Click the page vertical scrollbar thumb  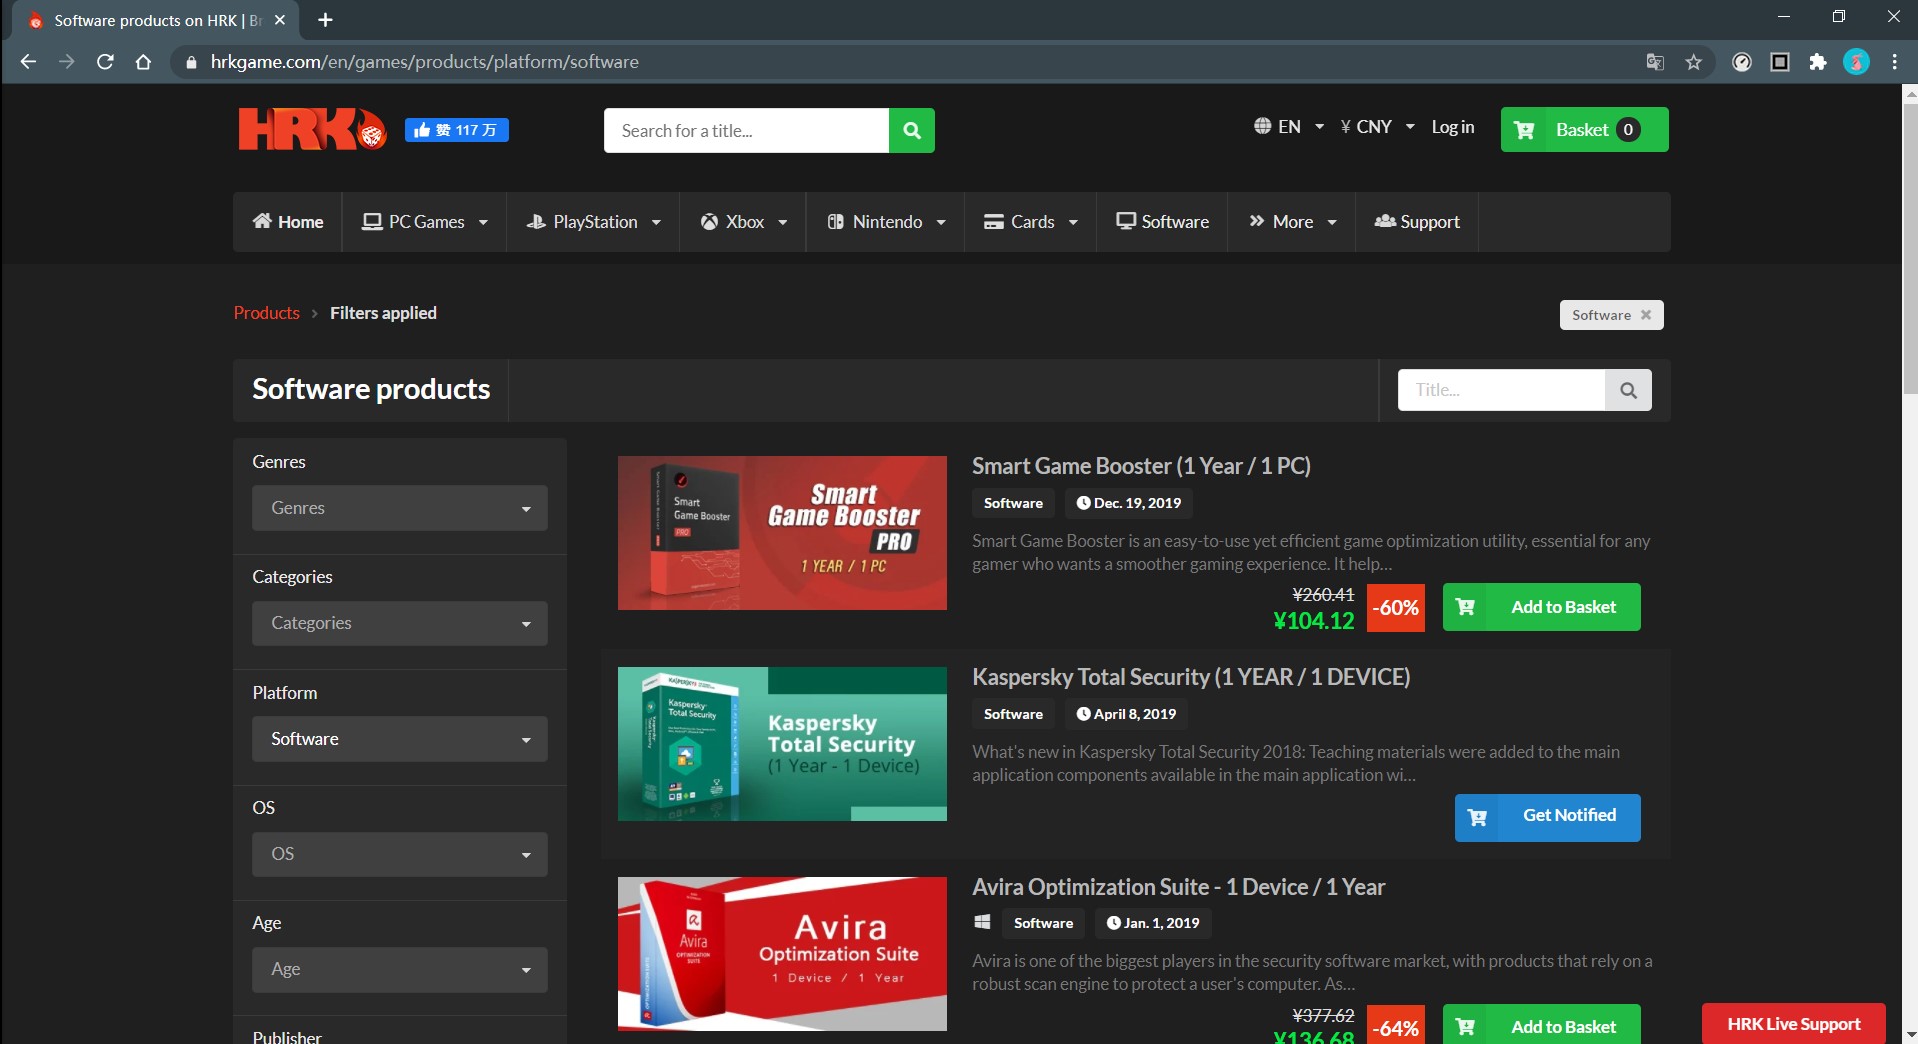tap(1909, 250)
